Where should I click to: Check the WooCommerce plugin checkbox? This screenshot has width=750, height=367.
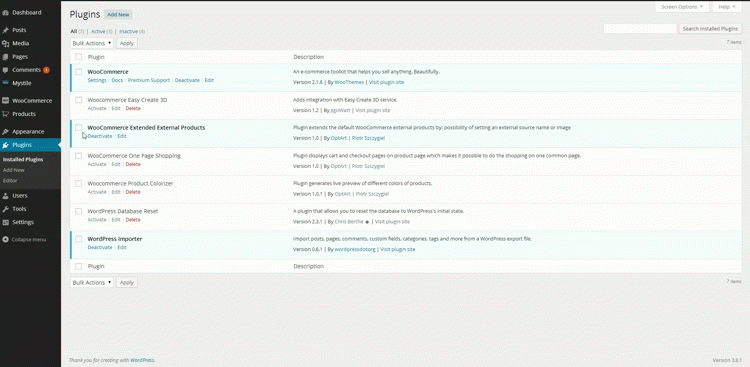coord(78,72)
